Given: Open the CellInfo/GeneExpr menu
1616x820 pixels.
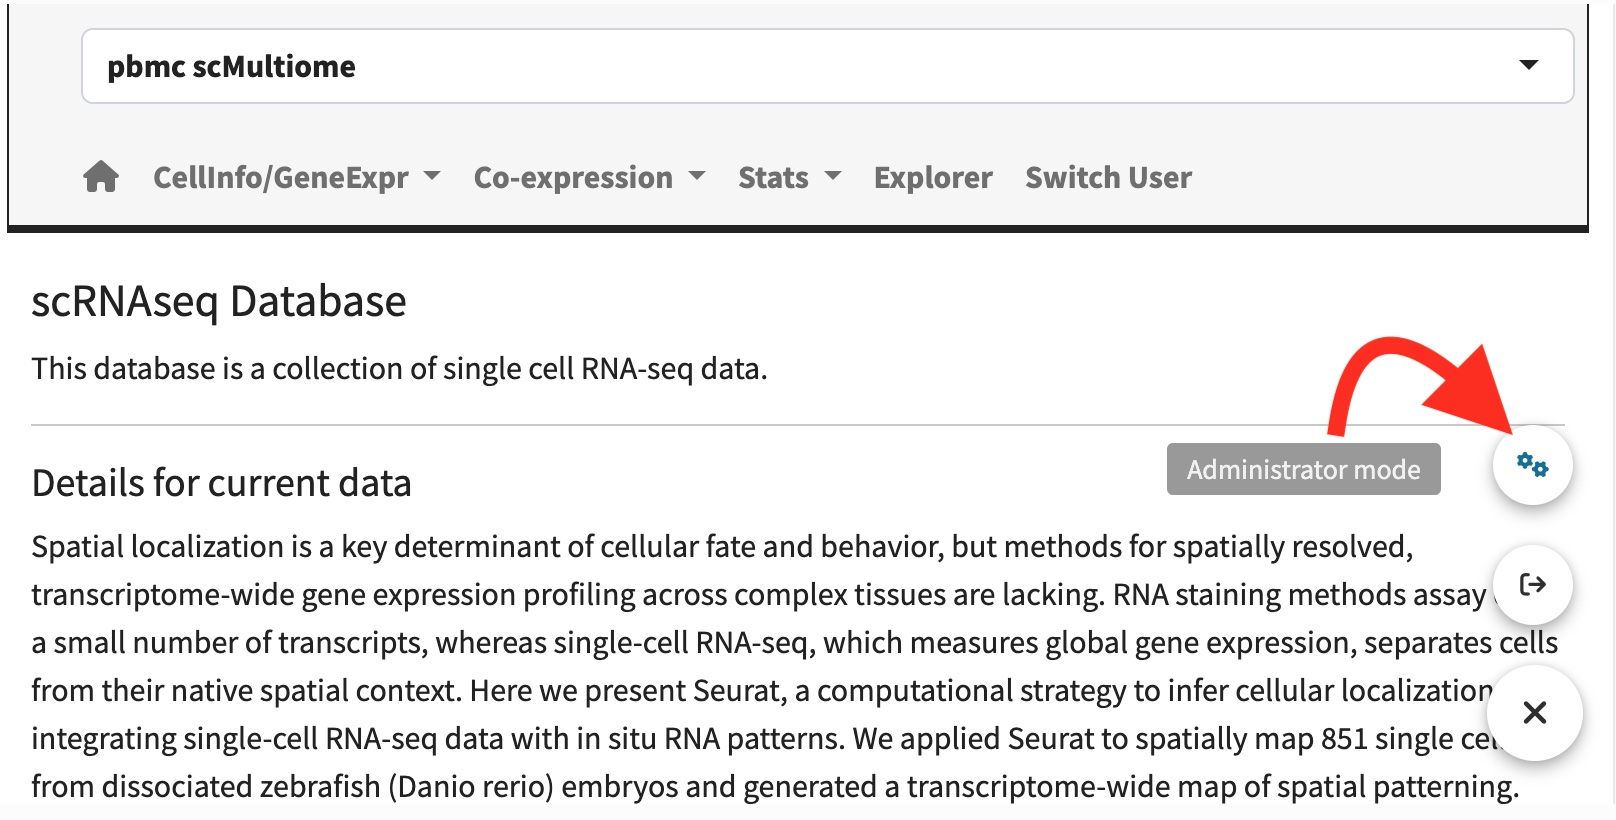Looking at the screenshot, I should (281, 177).
